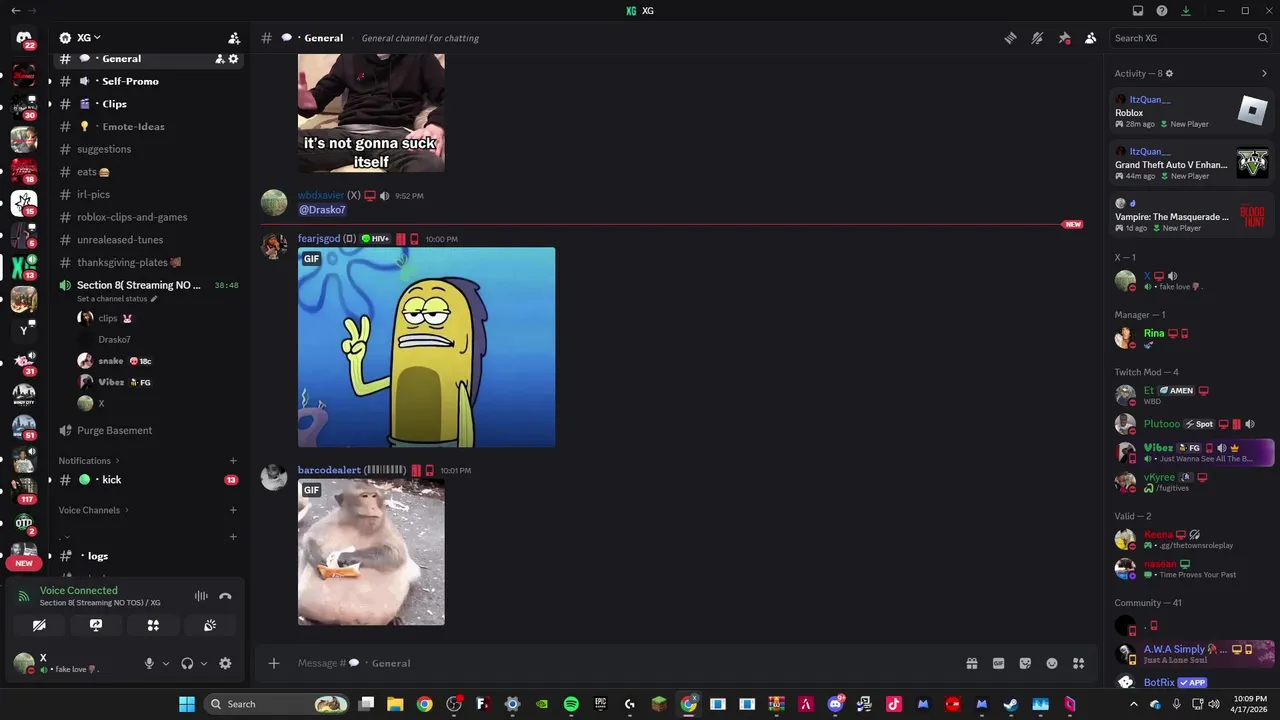Open headphone output options chevron

coord(204,663)
